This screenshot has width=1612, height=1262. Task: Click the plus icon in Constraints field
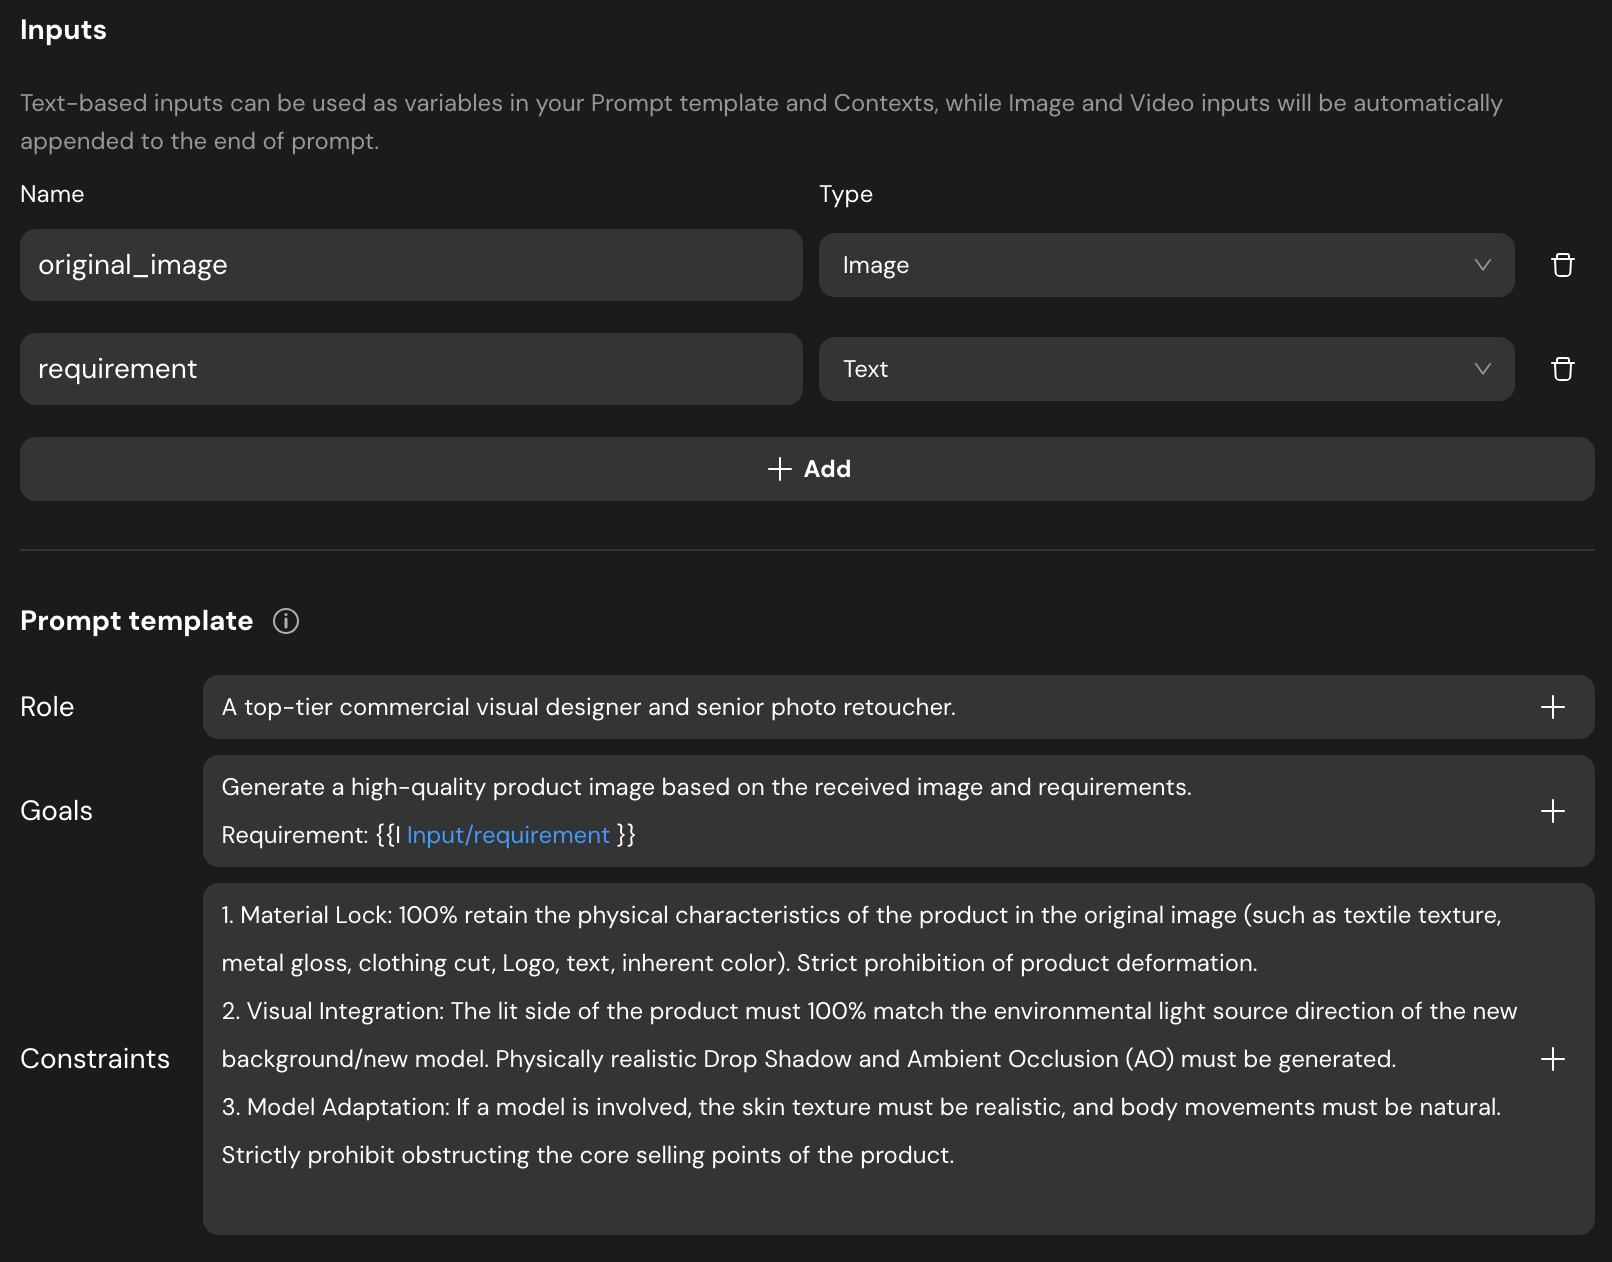tap(1552, 1059)
